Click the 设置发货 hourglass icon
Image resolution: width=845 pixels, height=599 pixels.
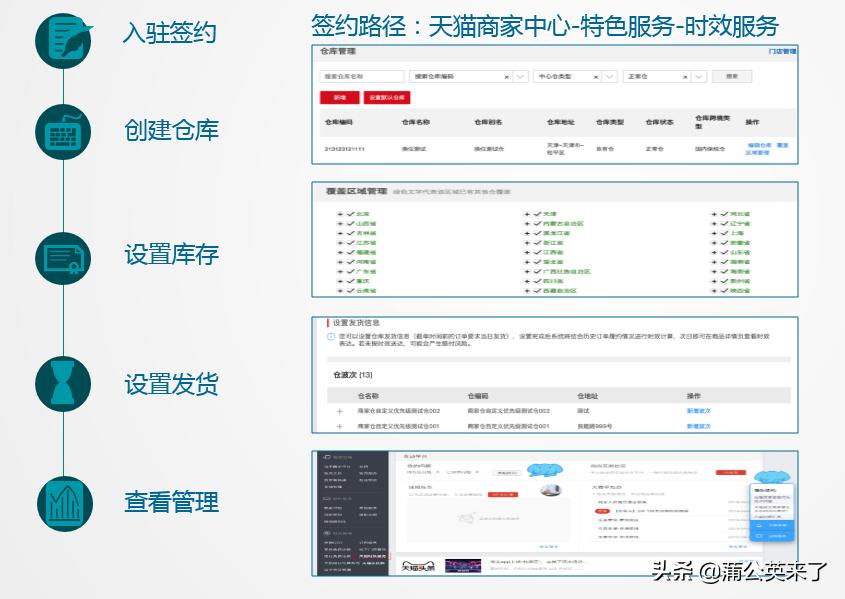point(62,382)
